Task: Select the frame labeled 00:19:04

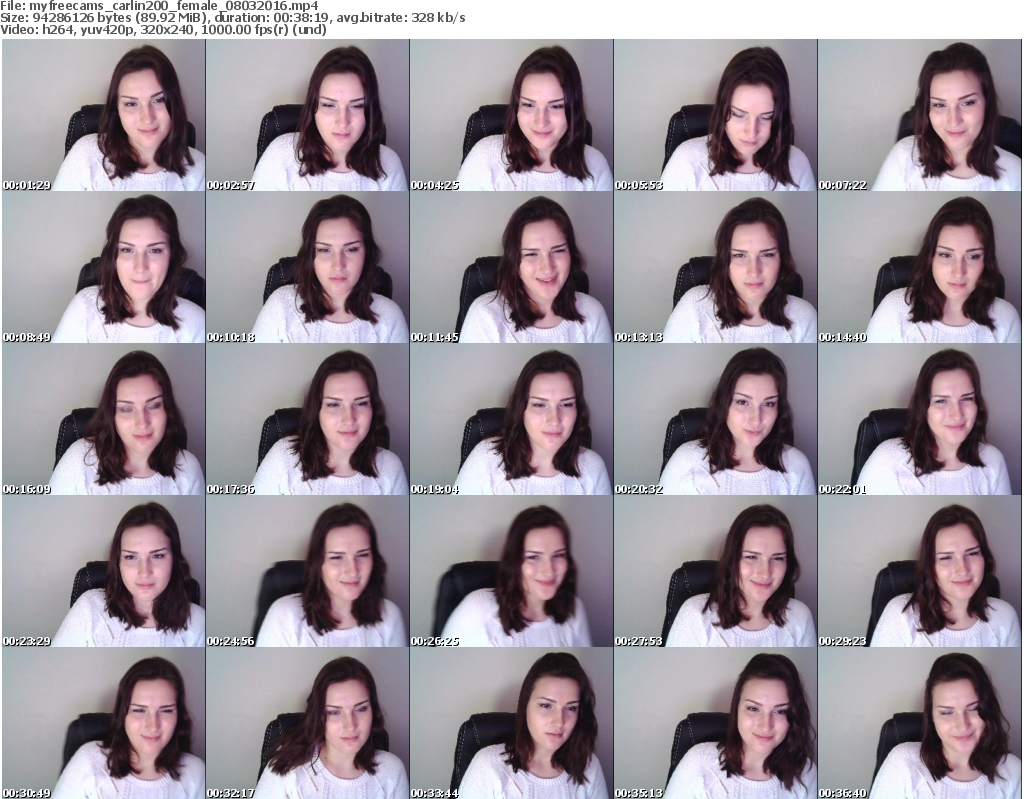Action: (510, 420)
